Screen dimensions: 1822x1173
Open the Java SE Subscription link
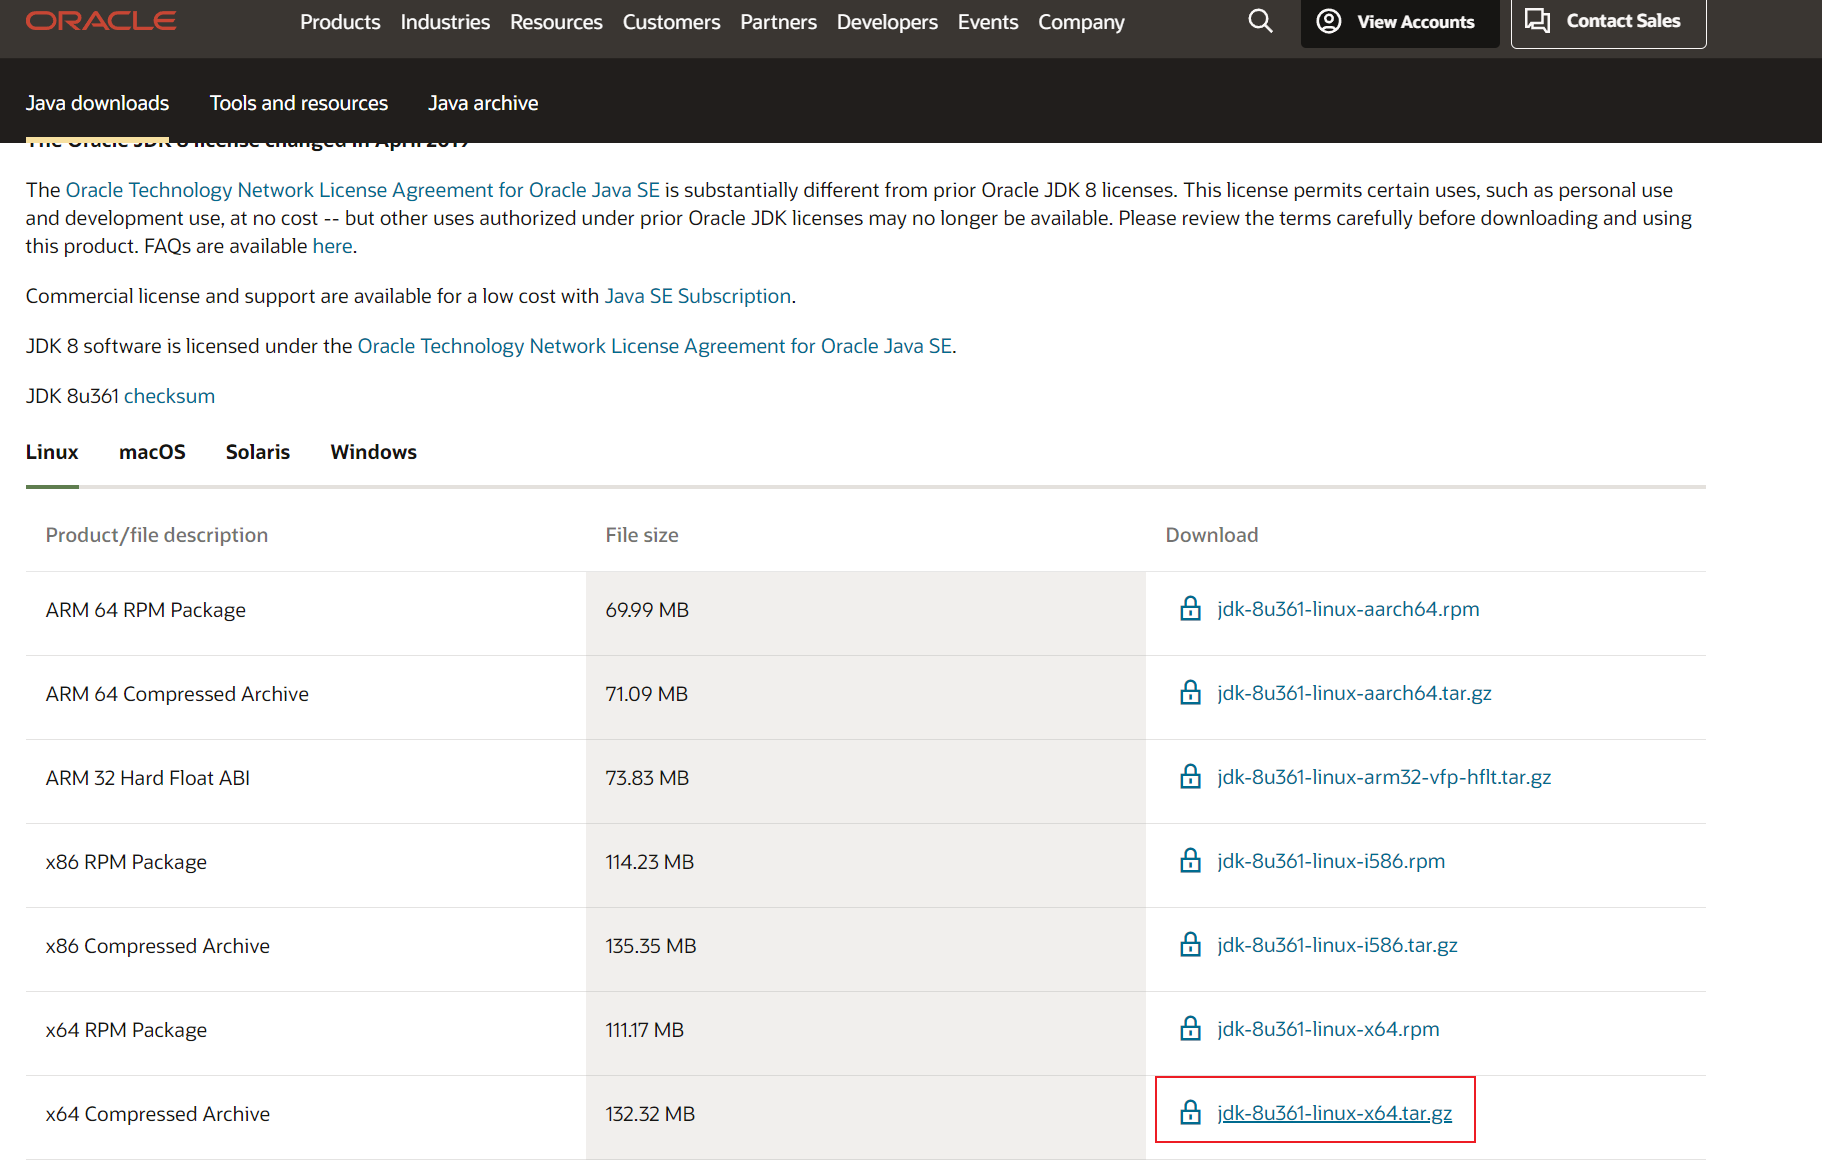698,296
